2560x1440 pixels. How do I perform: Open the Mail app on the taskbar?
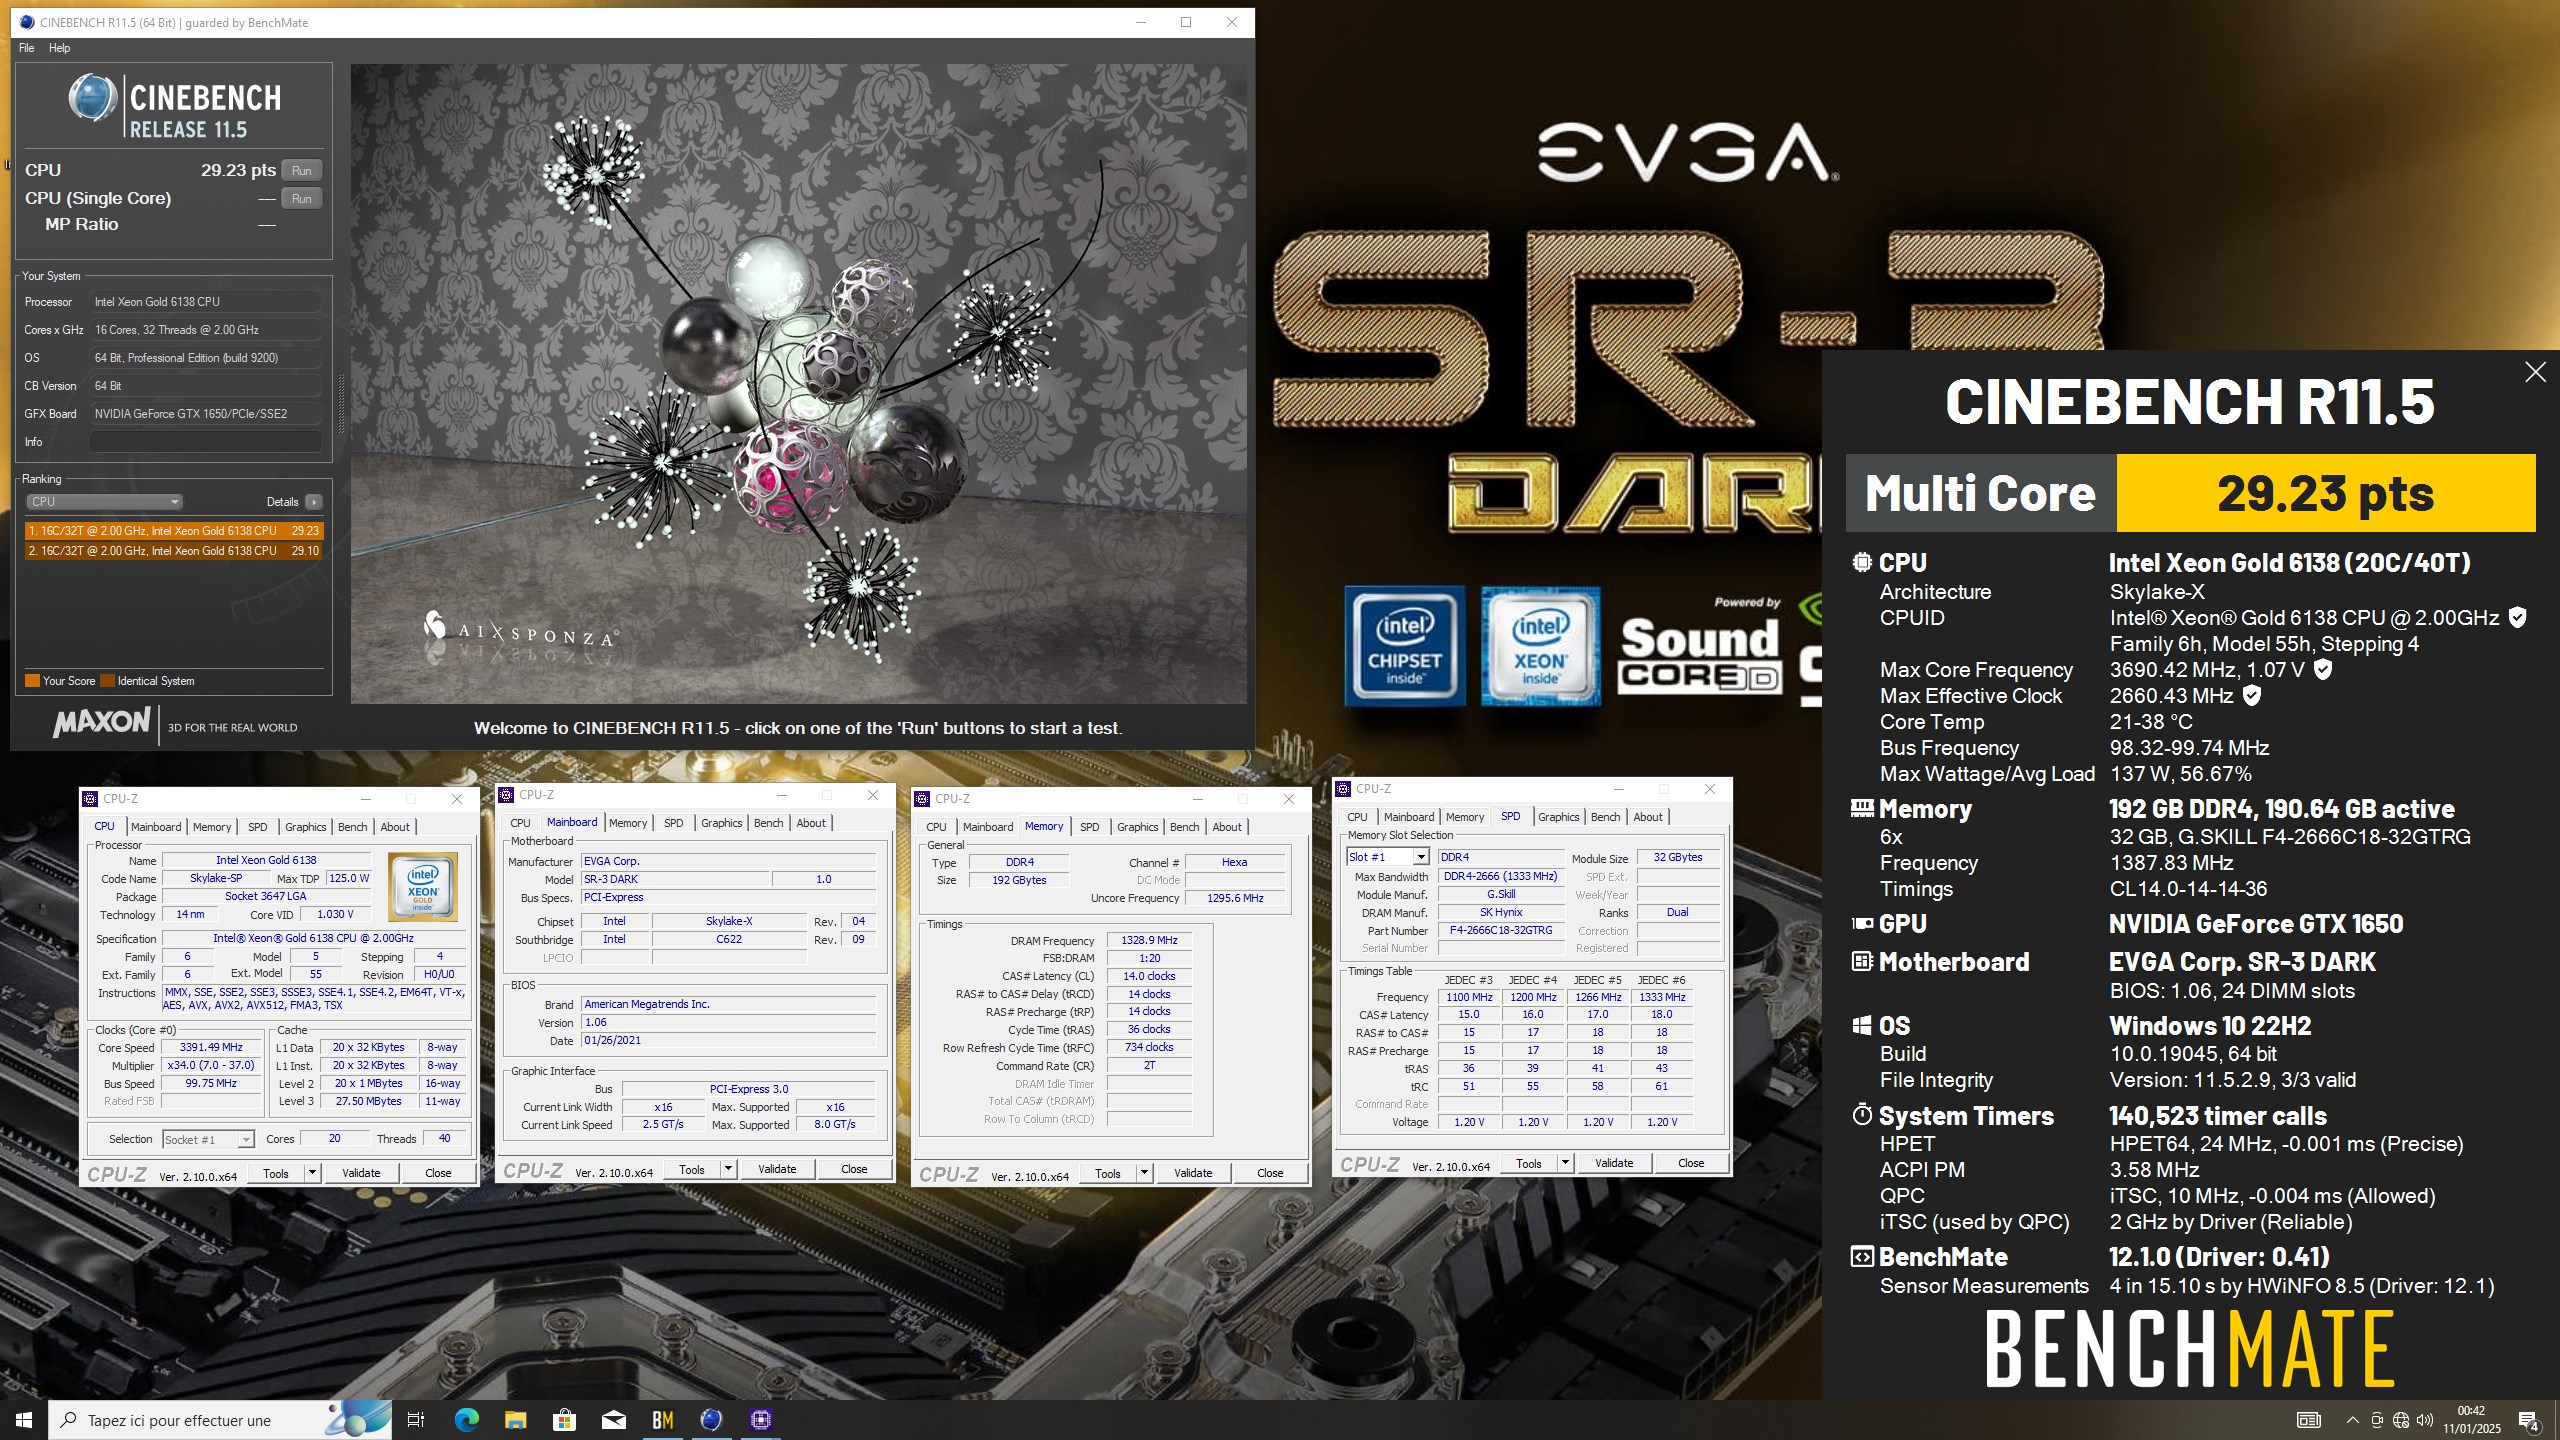[613, 1420]
